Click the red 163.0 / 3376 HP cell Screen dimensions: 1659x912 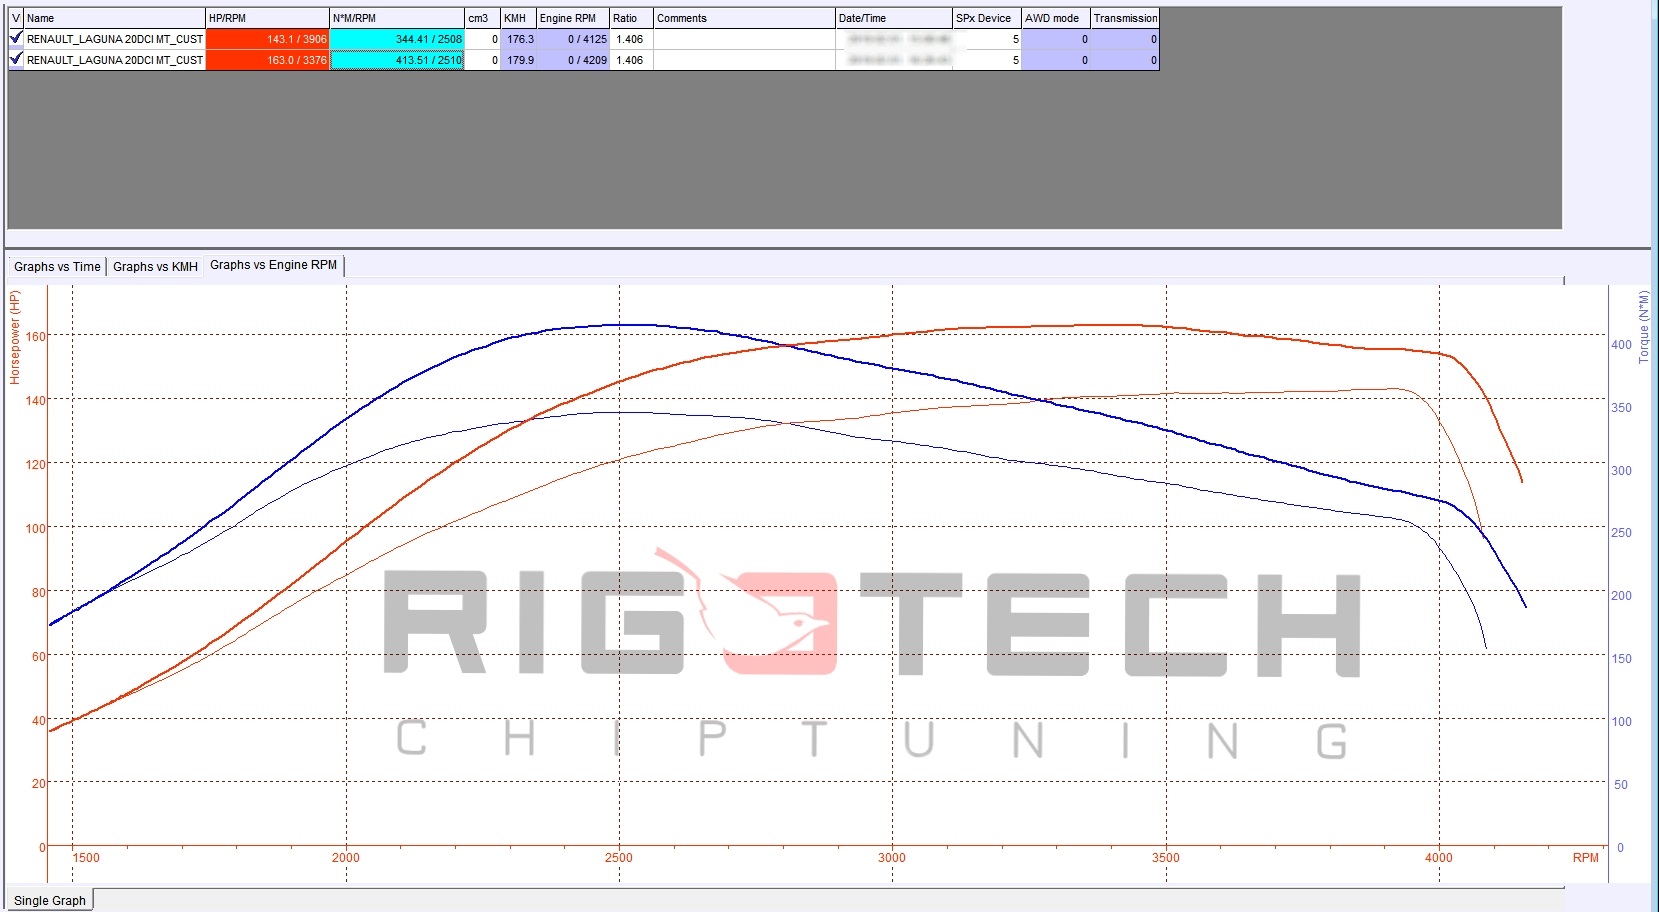[267, 60]
